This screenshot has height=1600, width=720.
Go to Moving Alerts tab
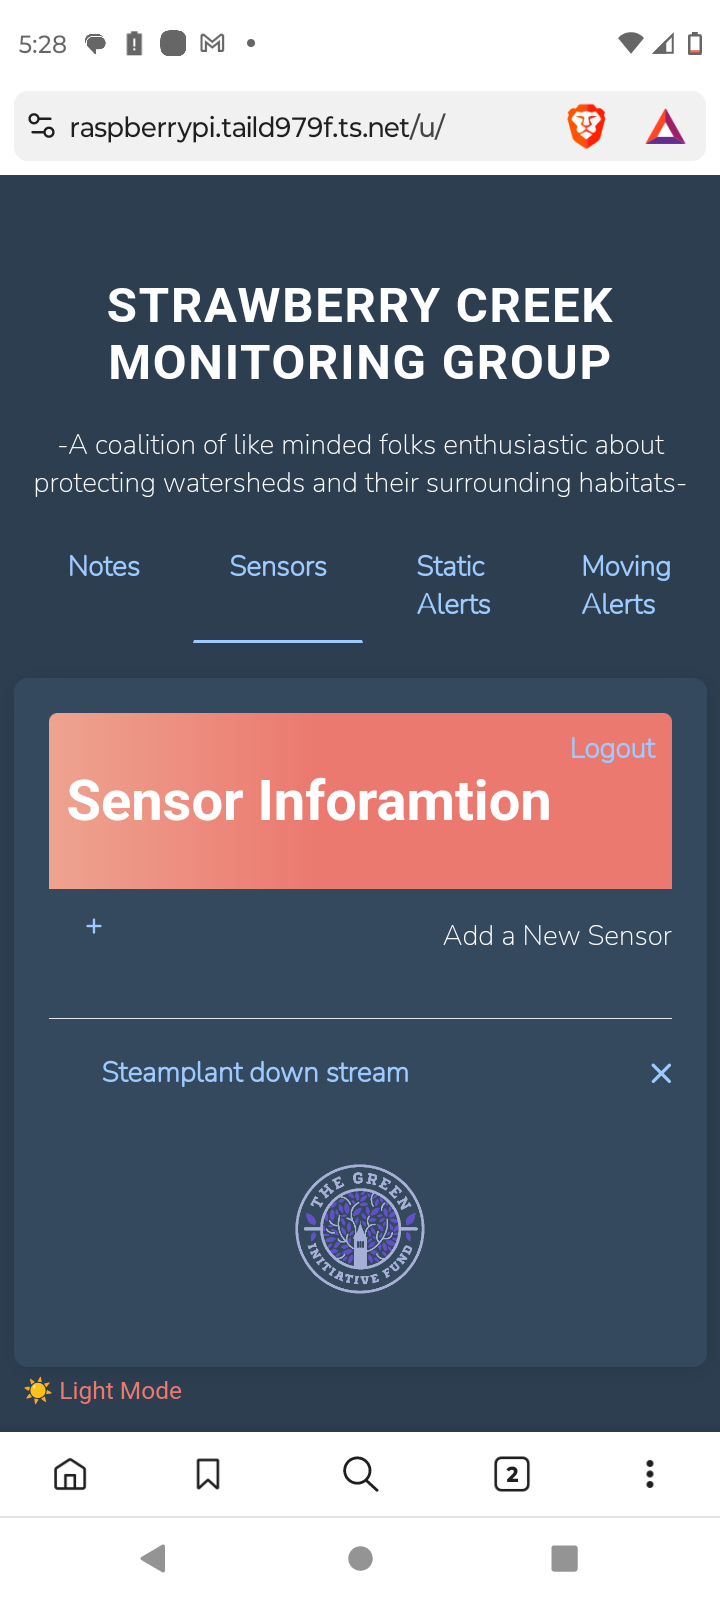tap(625, 585)
